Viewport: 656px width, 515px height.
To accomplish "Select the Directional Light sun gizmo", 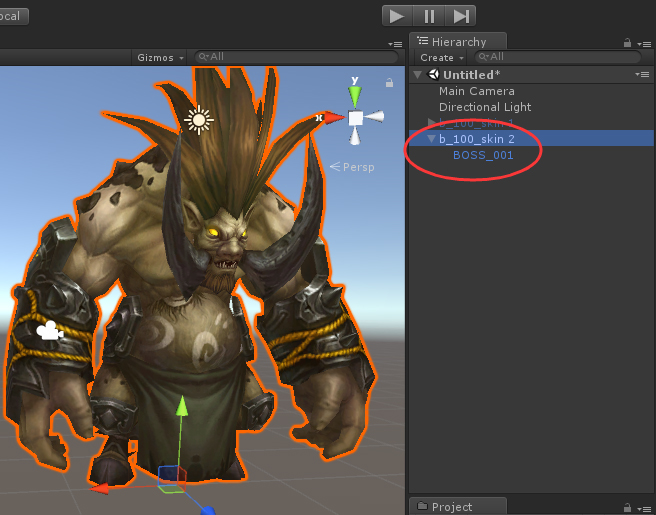I will 199,120.
